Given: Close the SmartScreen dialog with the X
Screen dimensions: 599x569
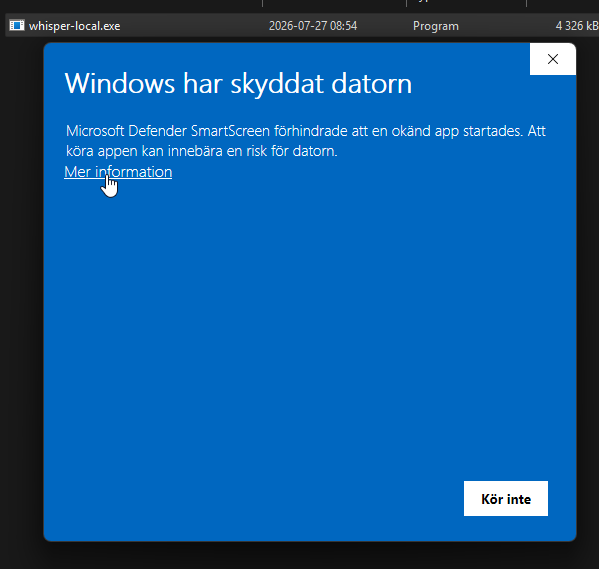Looking at the screenshot, I should 553,59.
